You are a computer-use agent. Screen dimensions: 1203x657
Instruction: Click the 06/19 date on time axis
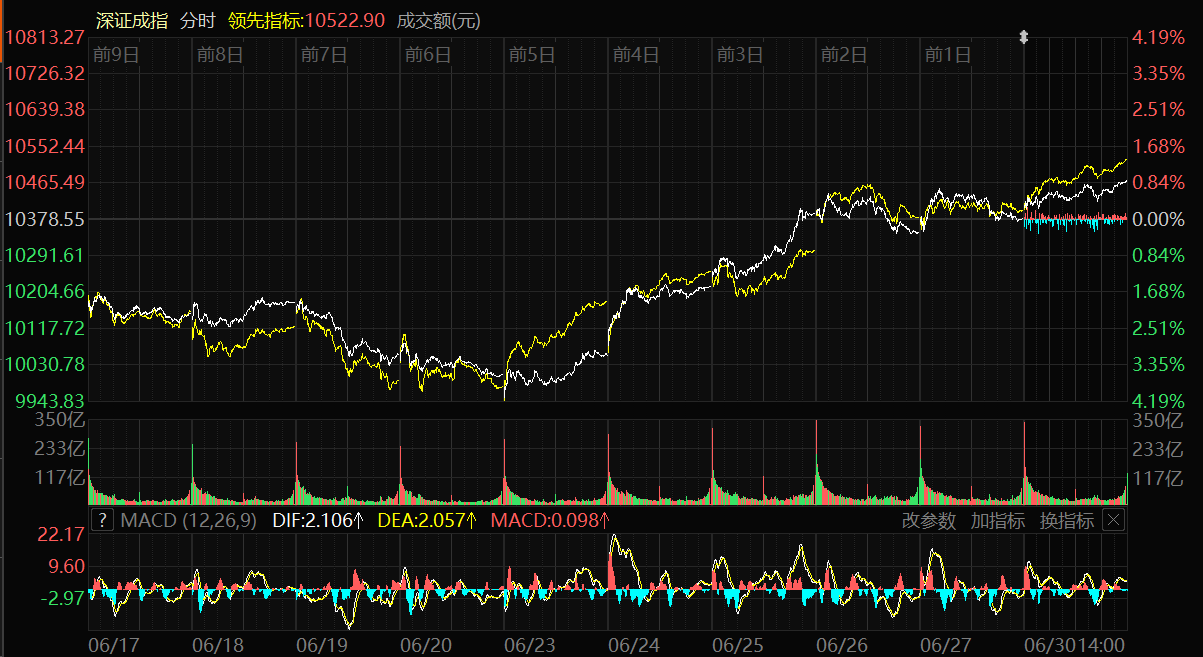point(322,644)
